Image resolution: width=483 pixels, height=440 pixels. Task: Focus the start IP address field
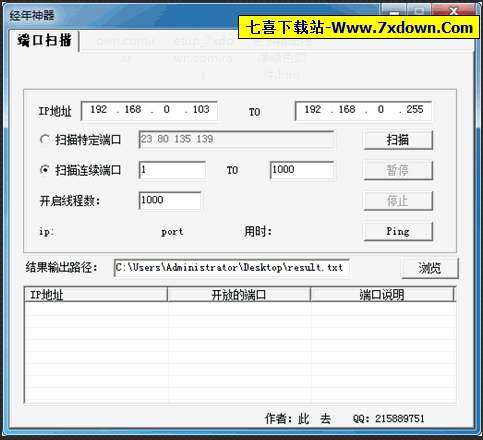[149, 111]
